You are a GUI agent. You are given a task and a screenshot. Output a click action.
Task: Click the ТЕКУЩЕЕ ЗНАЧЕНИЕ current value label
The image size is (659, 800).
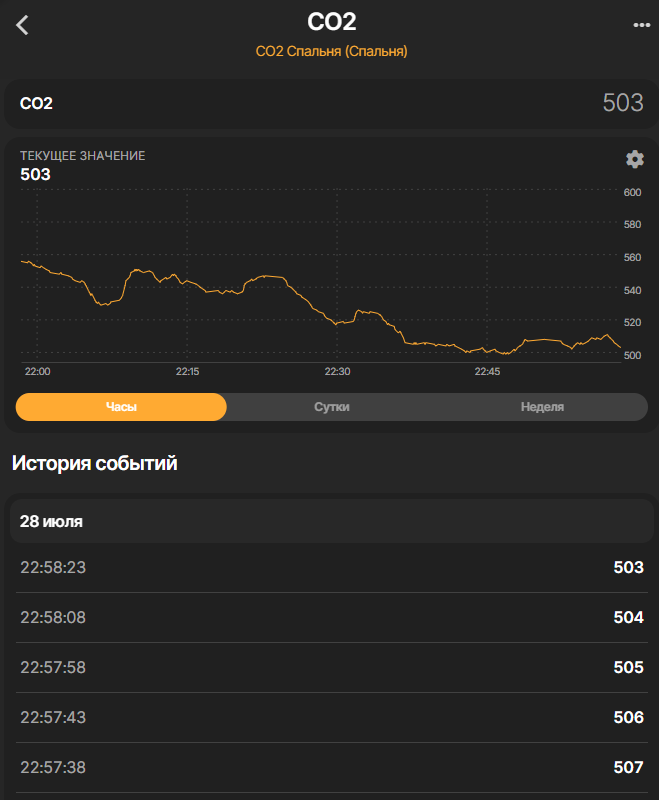(x=83, y=156)
